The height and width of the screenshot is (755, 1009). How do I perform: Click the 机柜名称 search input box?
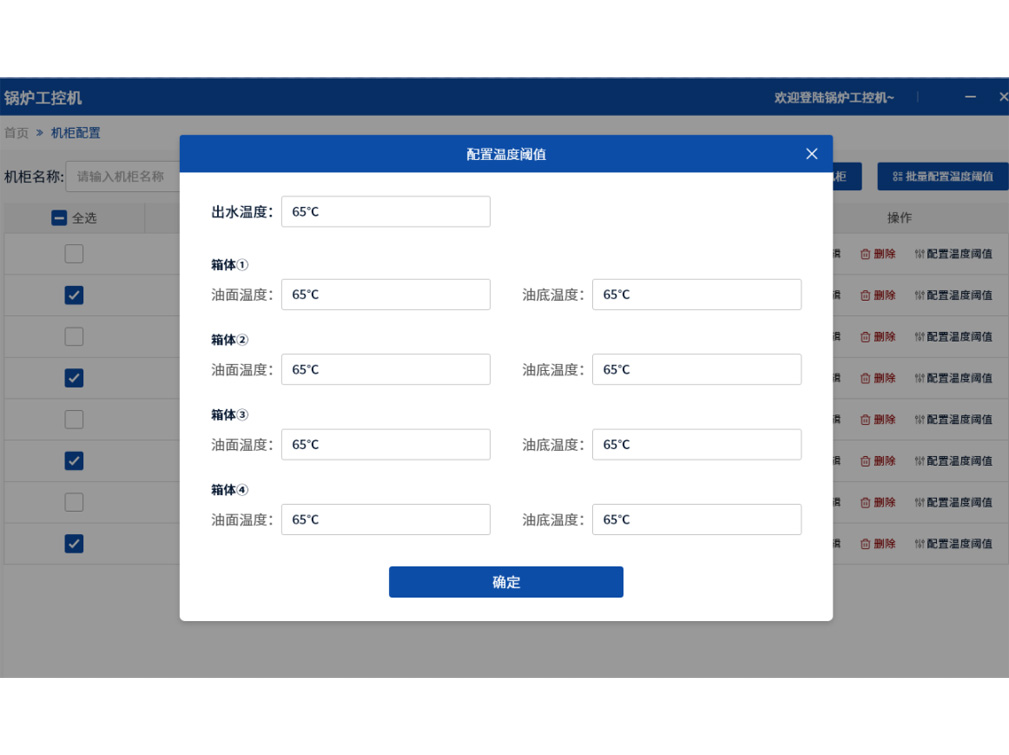coord(122,177)
